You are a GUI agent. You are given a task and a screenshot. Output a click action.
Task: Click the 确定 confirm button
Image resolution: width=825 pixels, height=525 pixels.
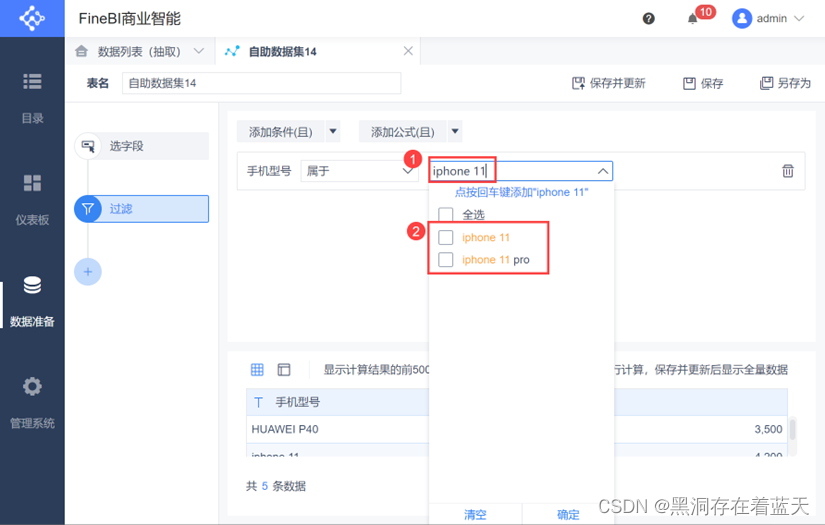pyautogui.click(x=568, y=514)
